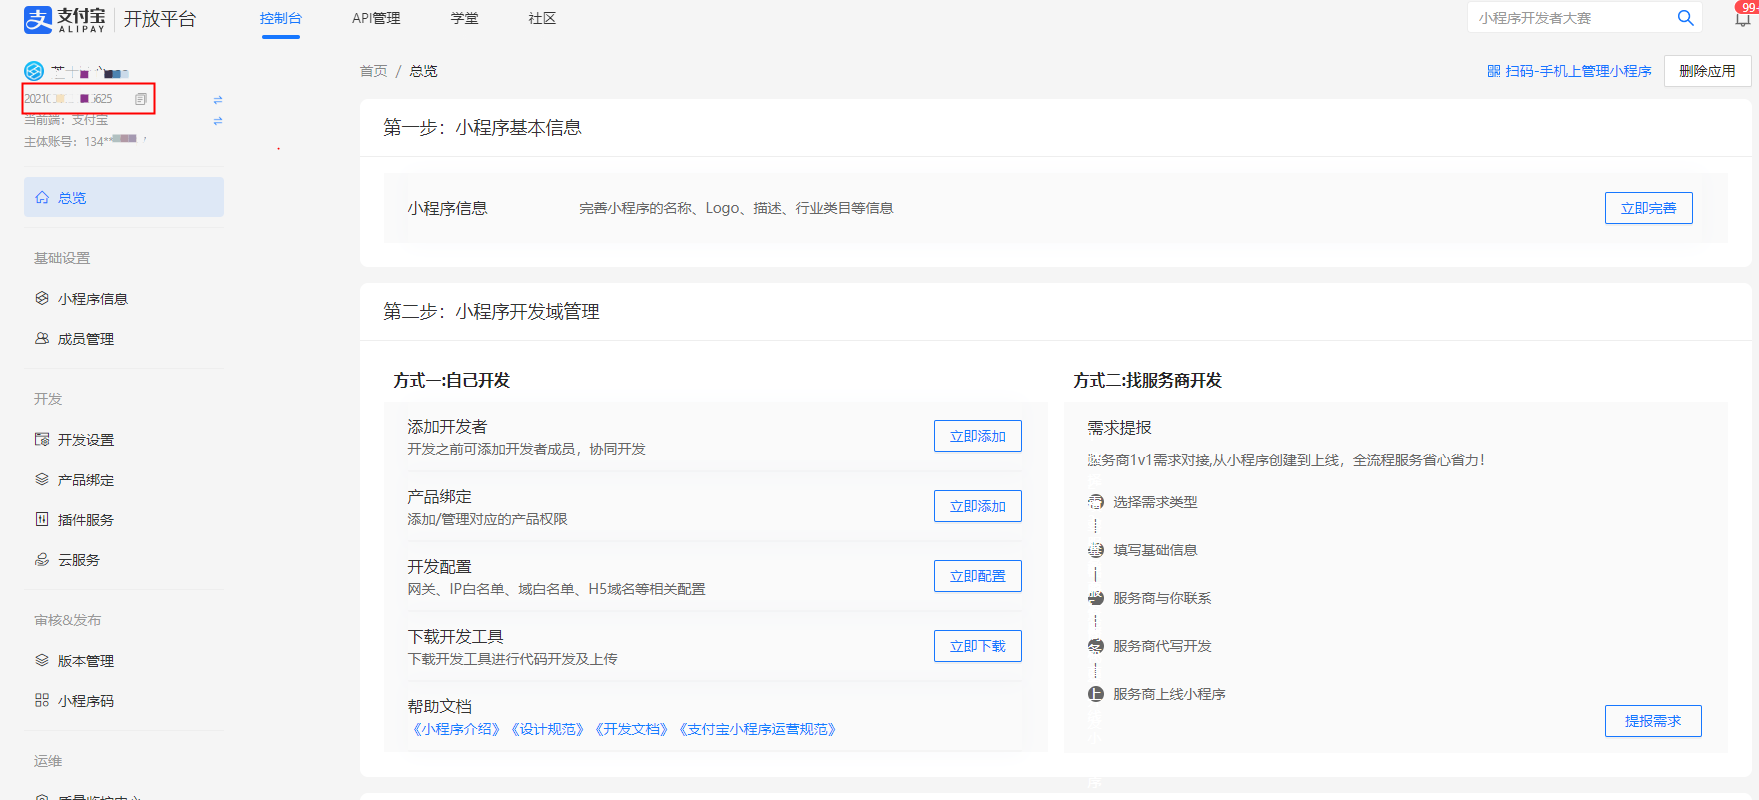Click the switch-platform arrows icon beside 当前端
Screen dimensions: 1759x800
pyautogui.click(x=218, y=121)
